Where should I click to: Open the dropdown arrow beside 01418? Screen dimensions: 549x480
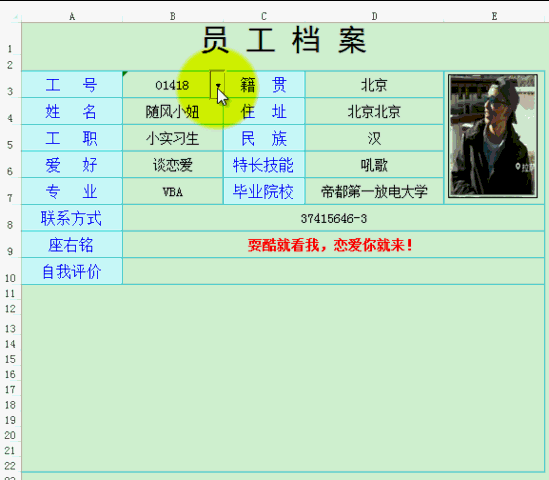click(x=217, y=85)
